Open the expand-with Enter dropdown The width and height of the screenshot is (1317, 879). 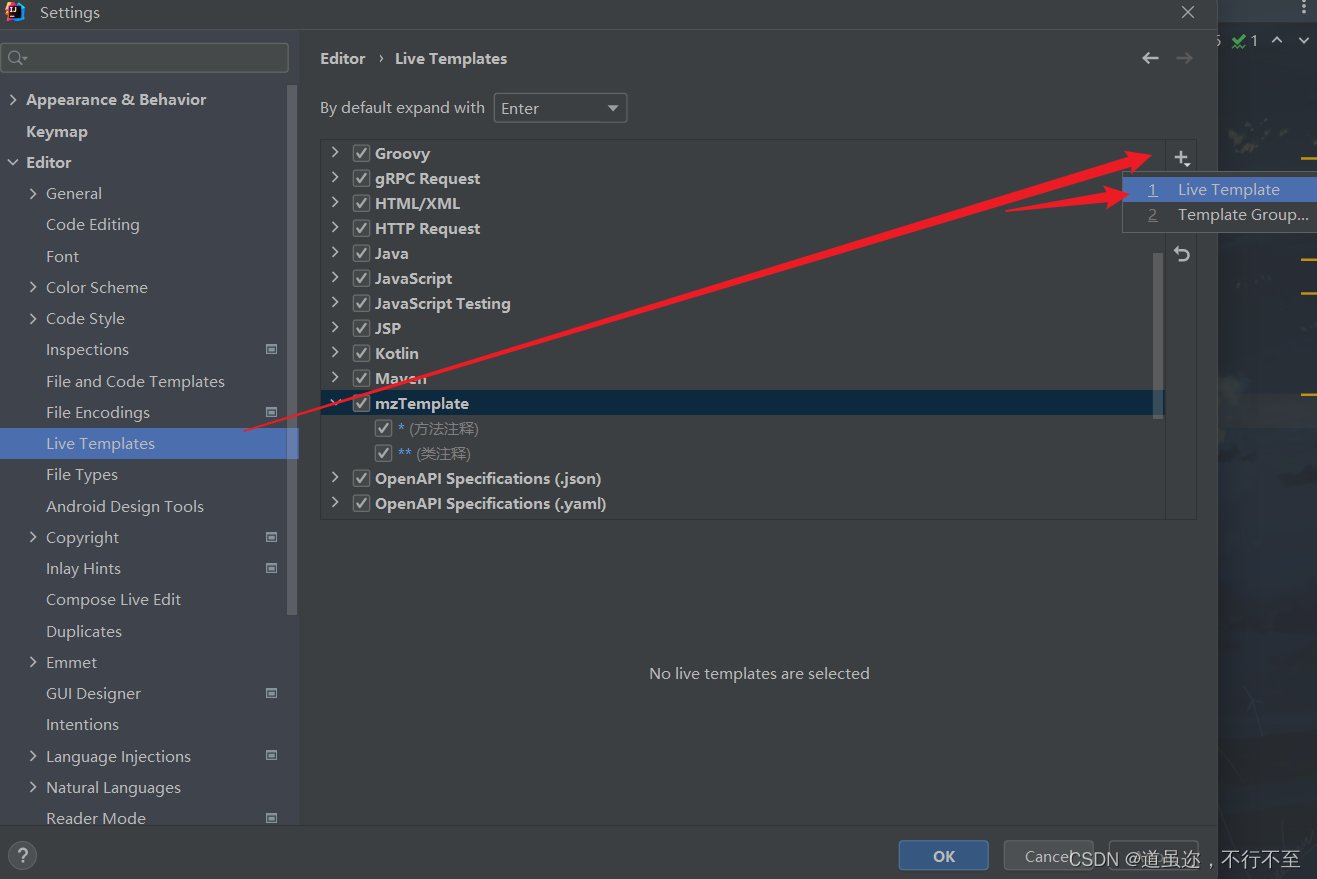click(x=560, y=108)
